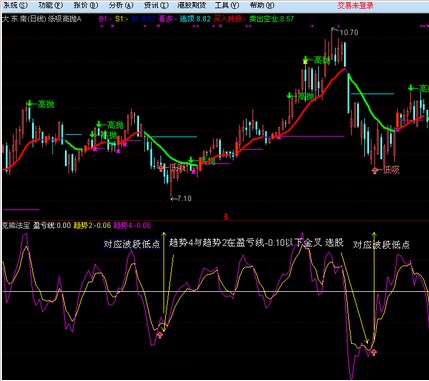The image size is (429, 381).
Task: Click the red arrow under the first oscillator trough
Action: pyautogui.click(x=160, y=335)
